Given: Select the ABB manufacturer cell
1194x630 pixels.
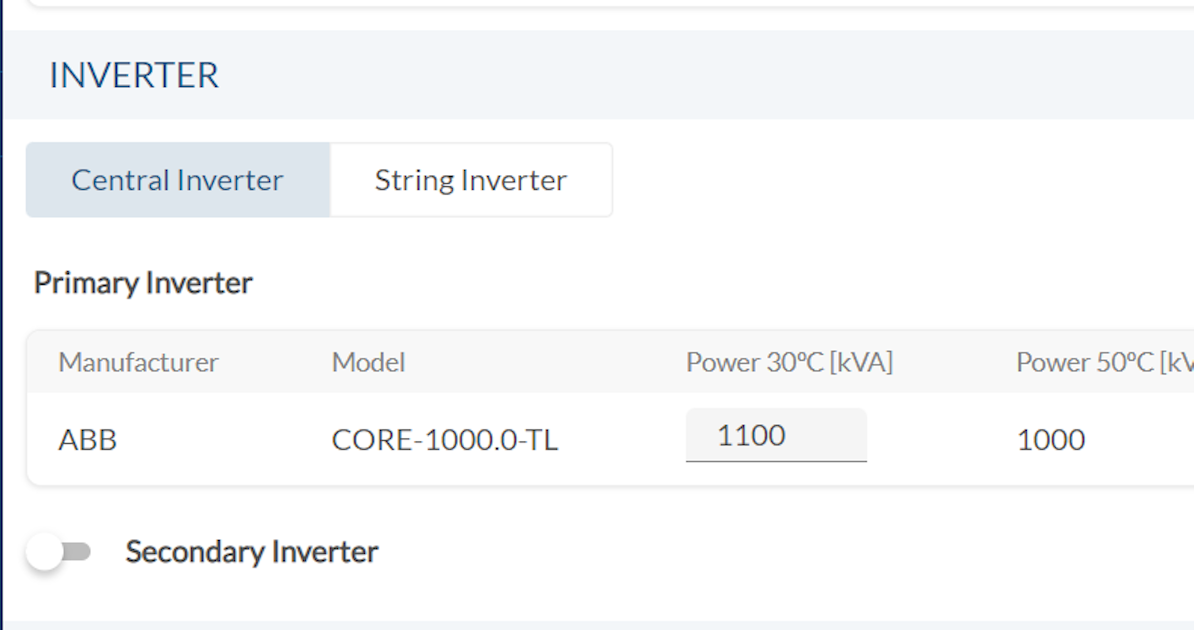Looking at the screenshot, I should tap(88, 439).
